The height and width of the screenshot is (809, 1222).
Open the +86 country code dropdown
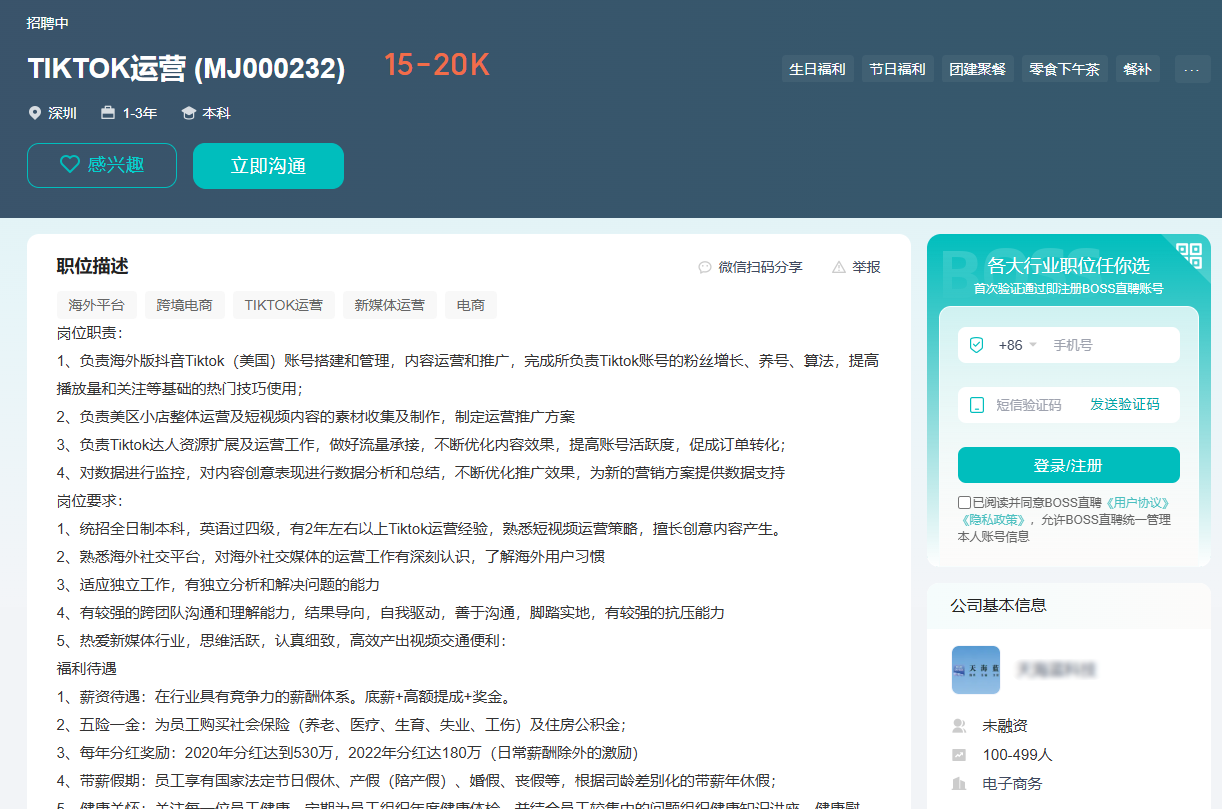click(x=1017, y=345)
